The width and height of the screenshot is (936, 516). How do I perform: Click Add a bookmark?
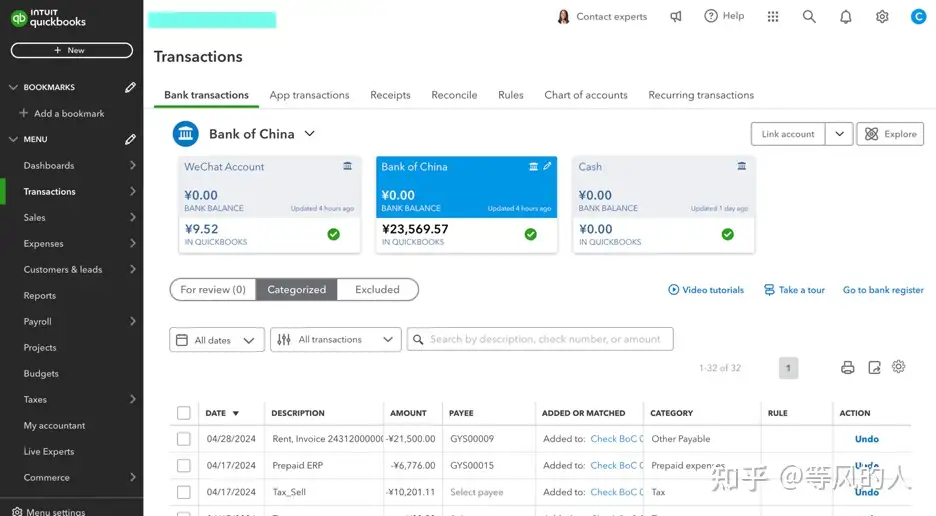pos(61,113)
